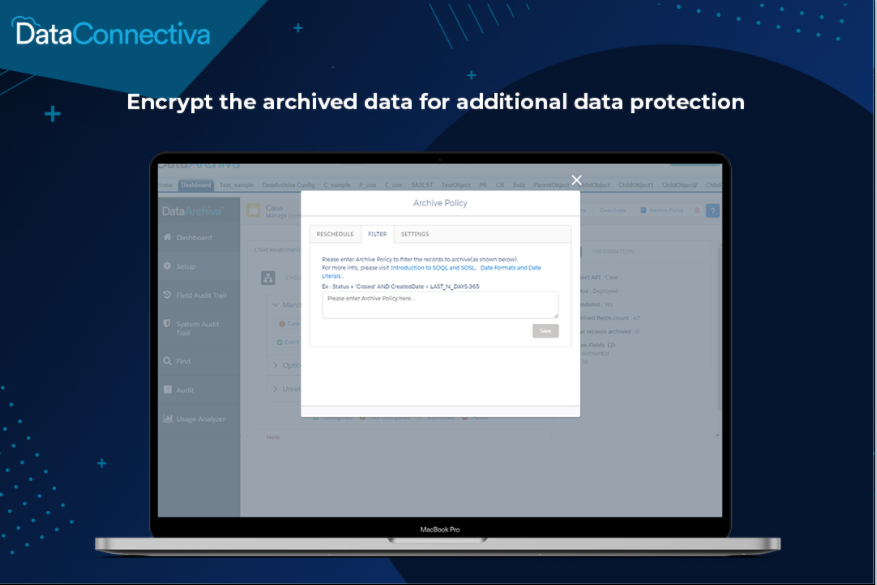Click the 'Archive Policy' dialog title

[x=440, y=203]
